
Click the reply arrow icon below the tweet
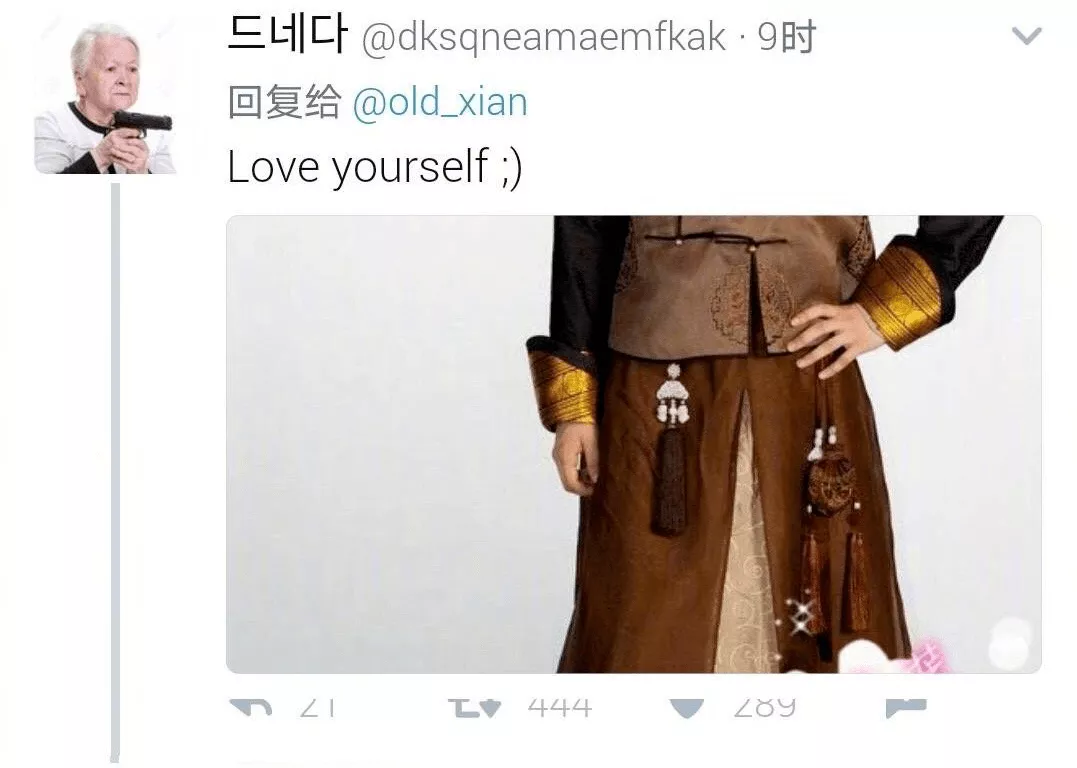[251, 707]
